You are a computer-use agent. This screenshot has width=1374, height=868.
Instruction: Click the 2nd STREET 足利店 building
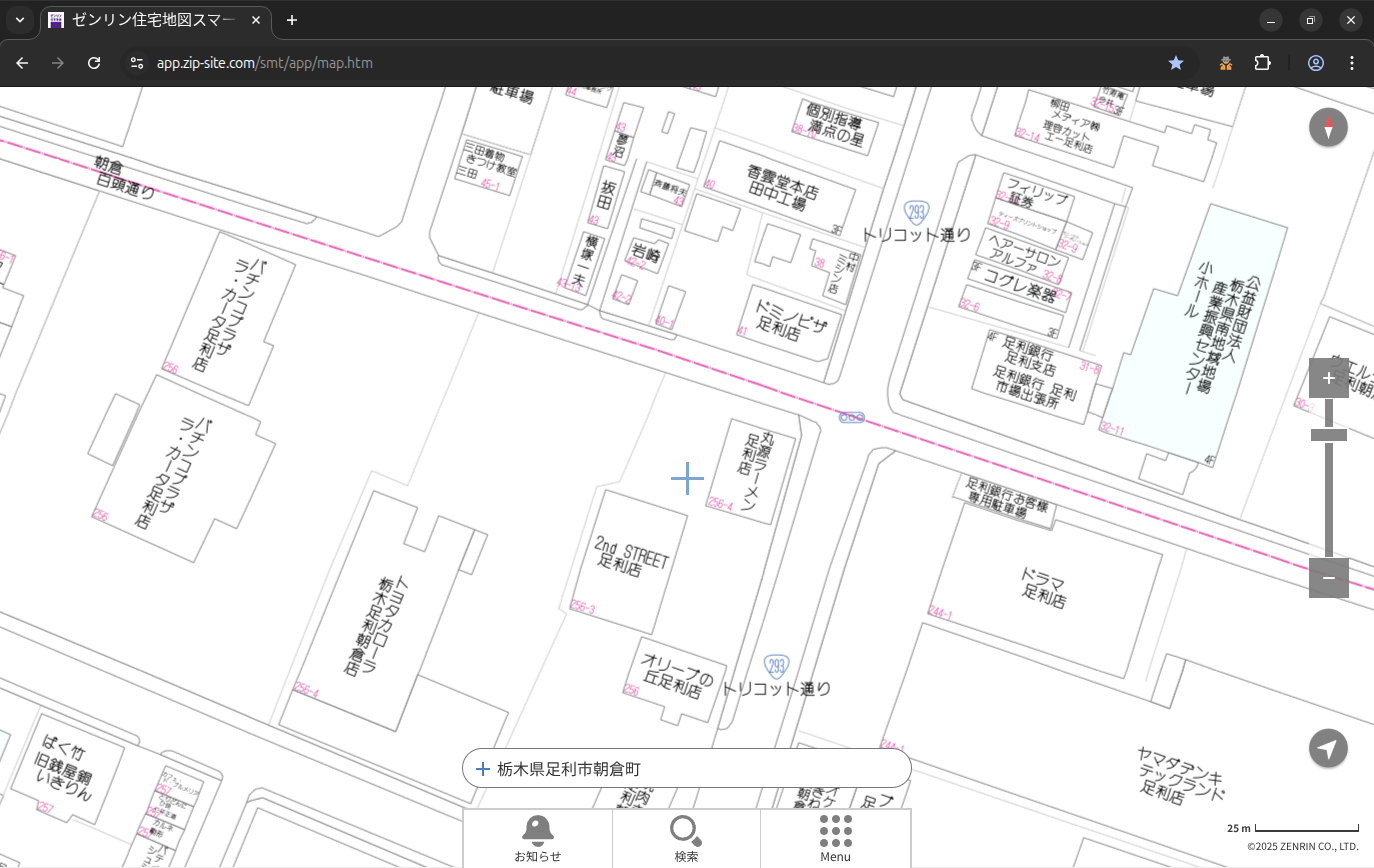(x=630, y=560)
